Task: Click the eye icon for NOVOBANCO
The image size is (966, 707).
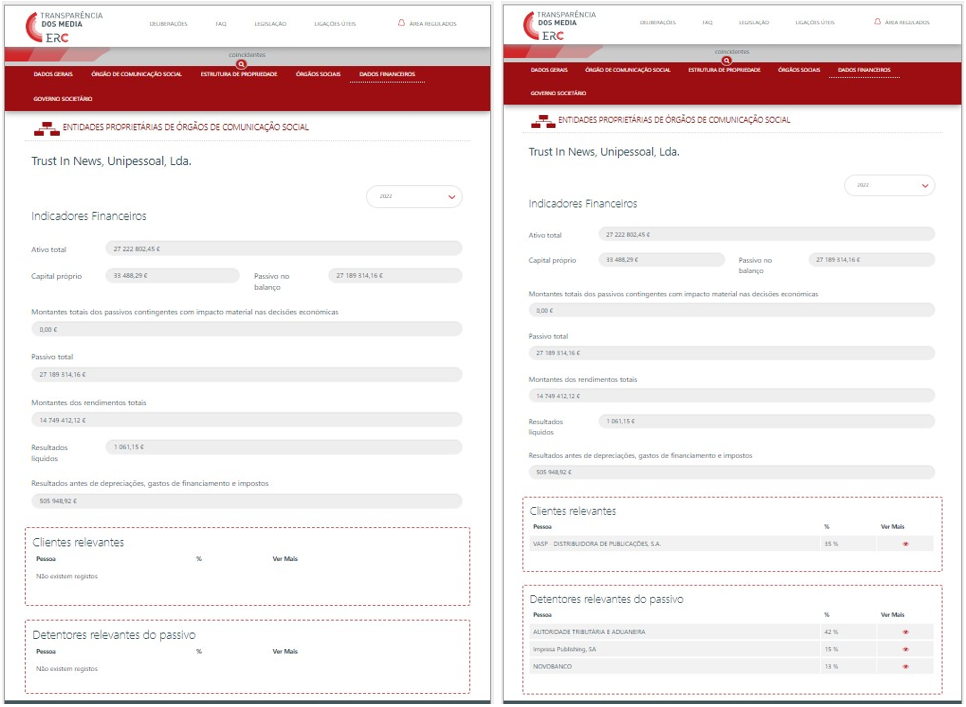Action: point(905,666)
